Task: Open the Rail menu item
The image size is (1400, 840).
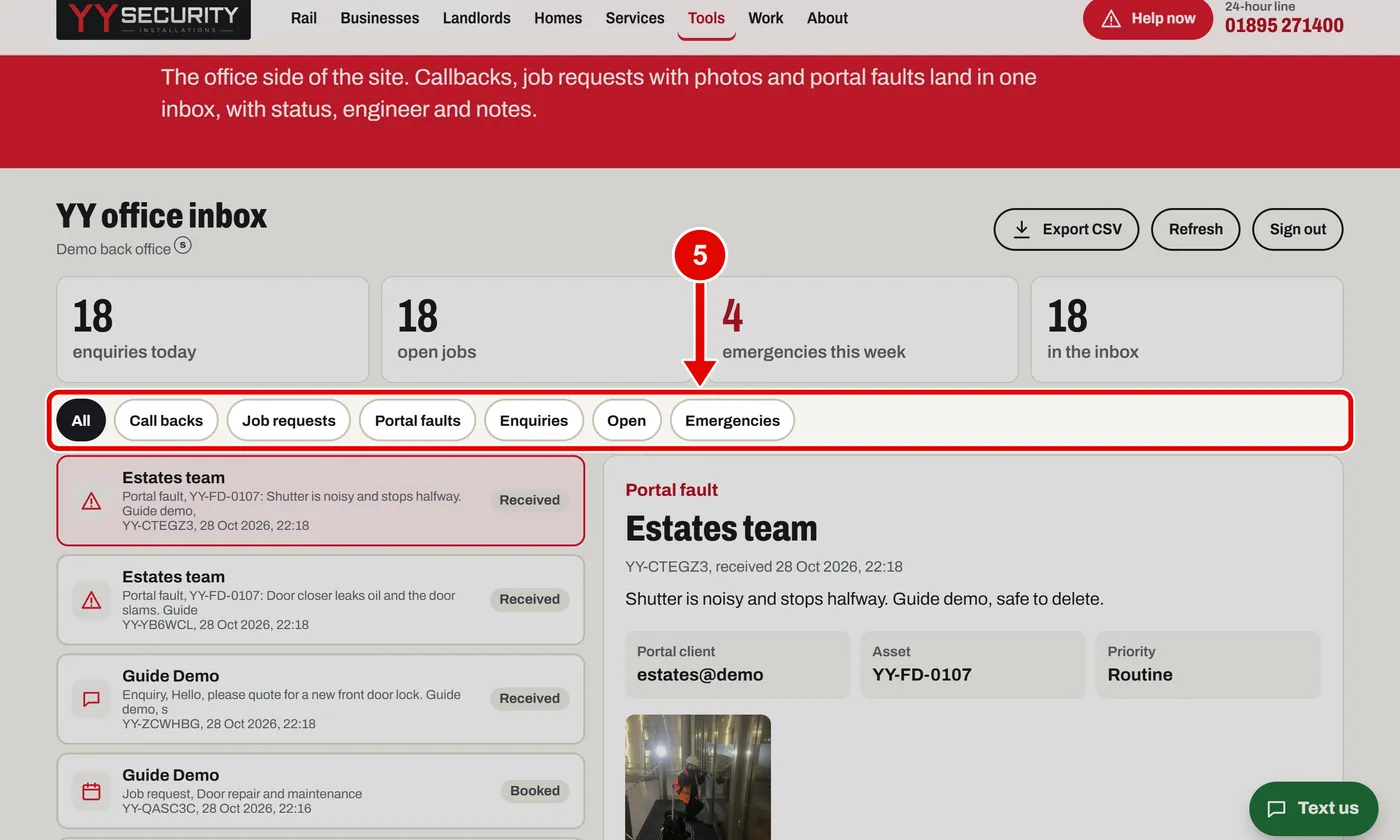Action: coord(304,18)
